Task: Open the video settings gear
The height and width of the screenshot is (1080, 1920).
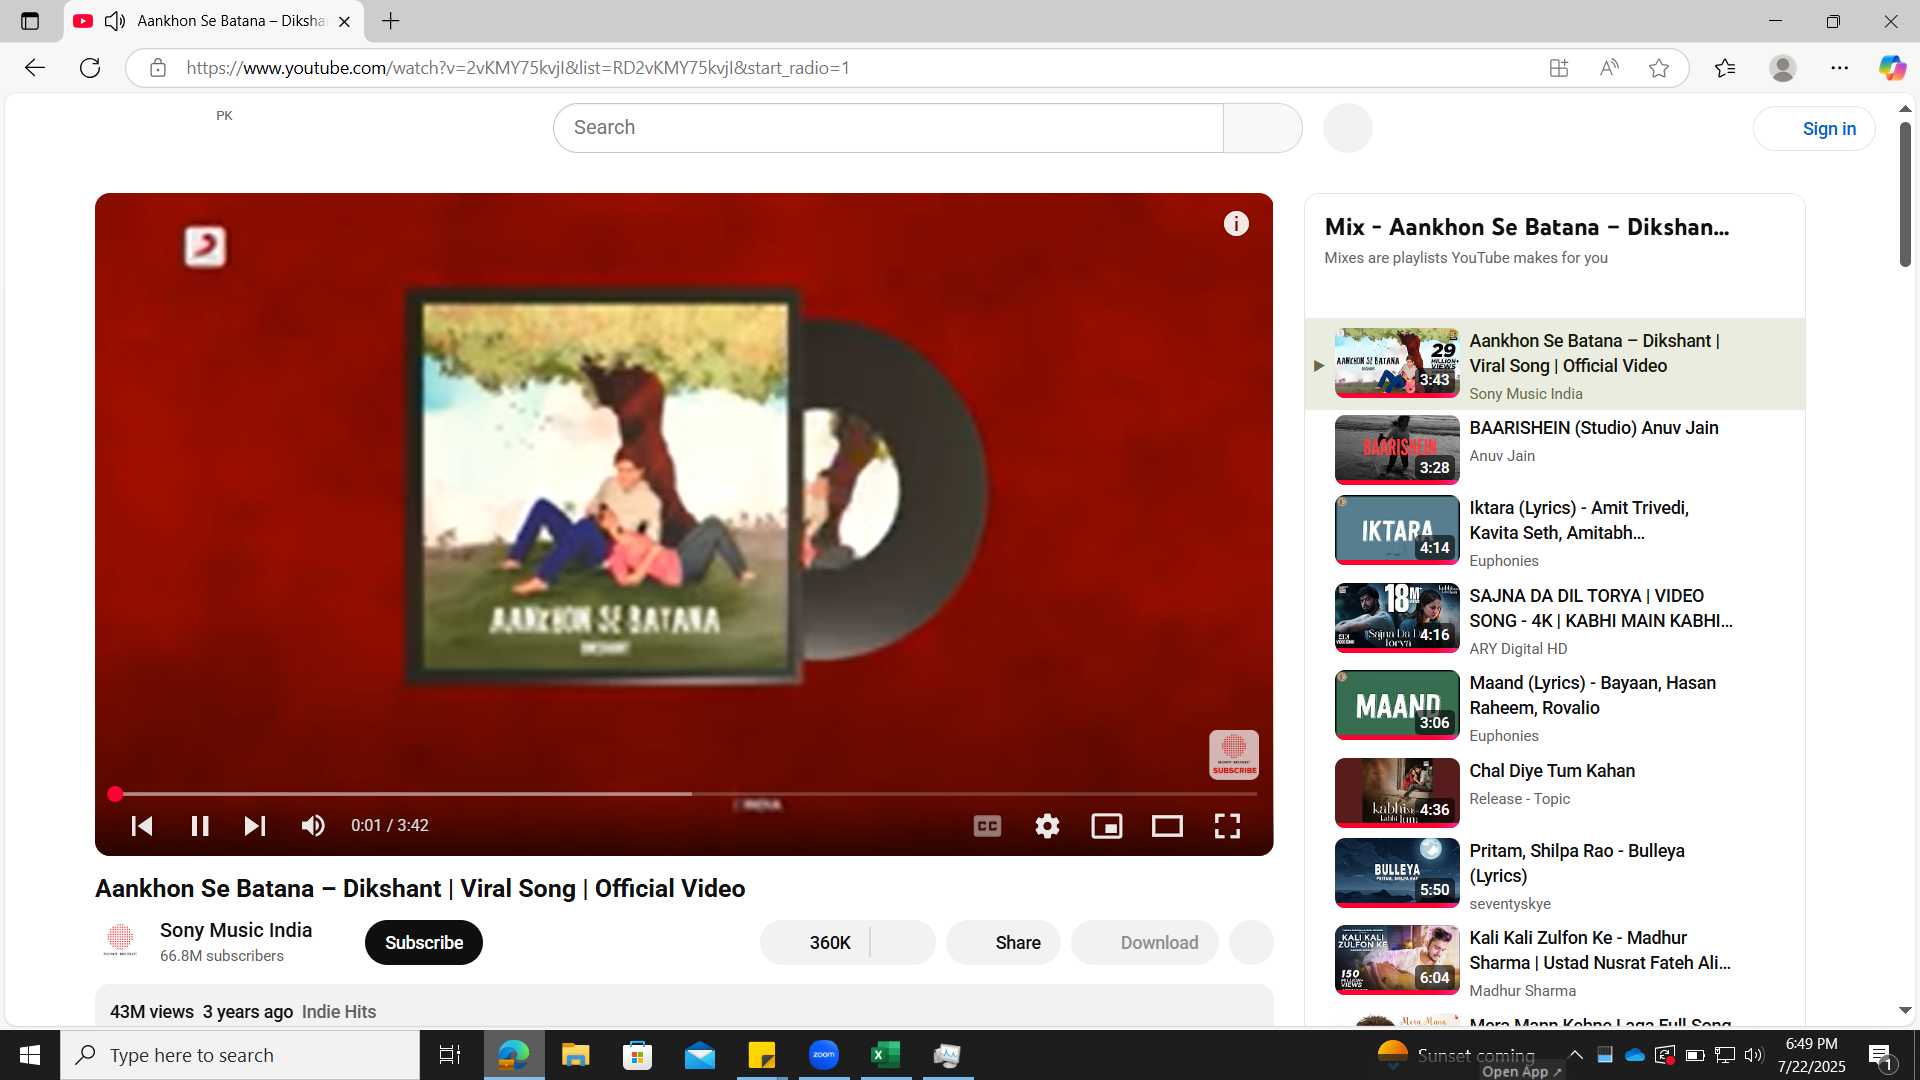Action: click(1047, 826)
